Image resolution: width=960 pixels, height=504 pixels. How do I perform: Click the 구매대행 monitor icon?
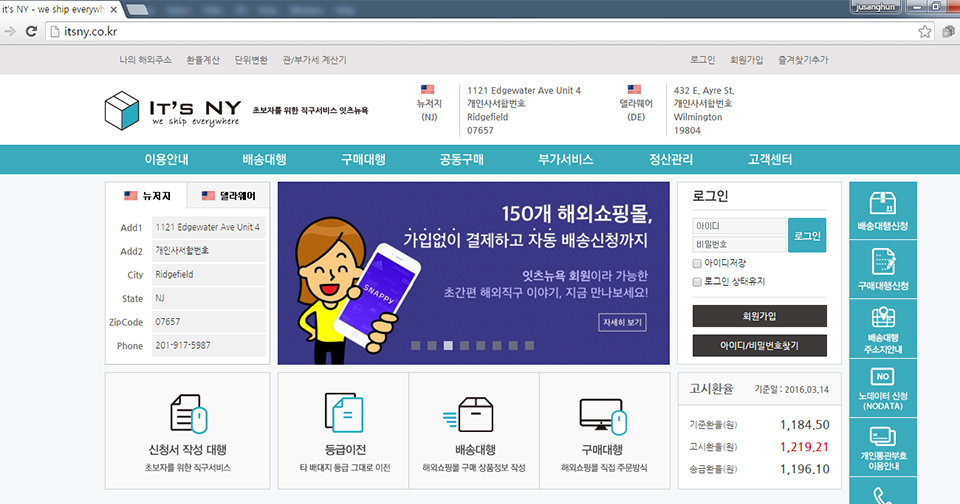[x=600, y=414]
